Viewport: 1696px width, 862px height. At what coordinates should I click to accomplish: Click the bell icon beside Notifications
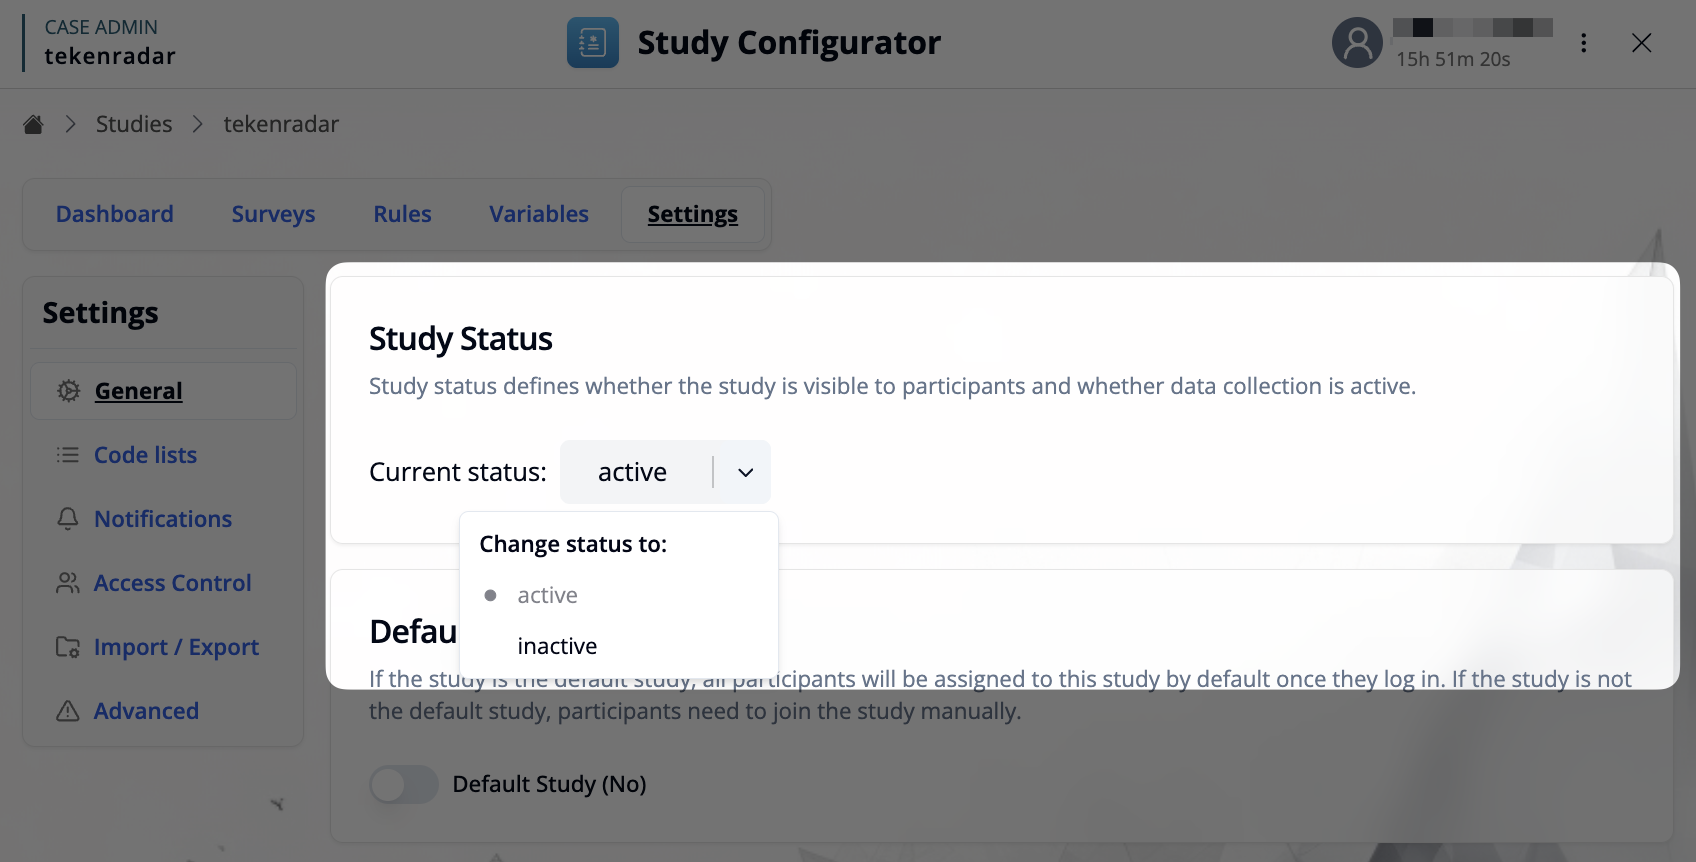click(x=68, y=519)
